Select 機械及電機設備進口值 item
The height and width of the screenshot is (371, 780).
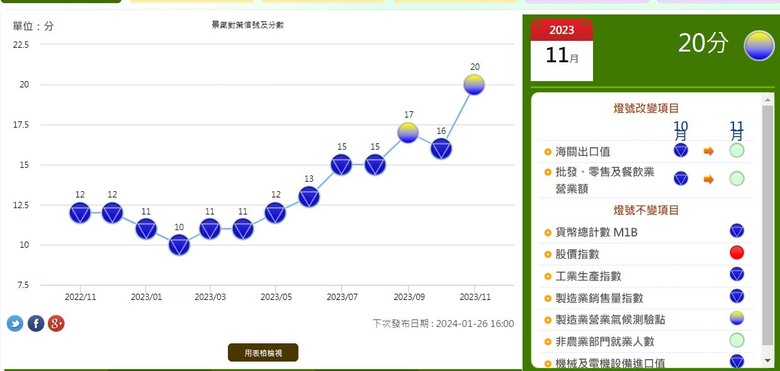[x=610, y=363]
